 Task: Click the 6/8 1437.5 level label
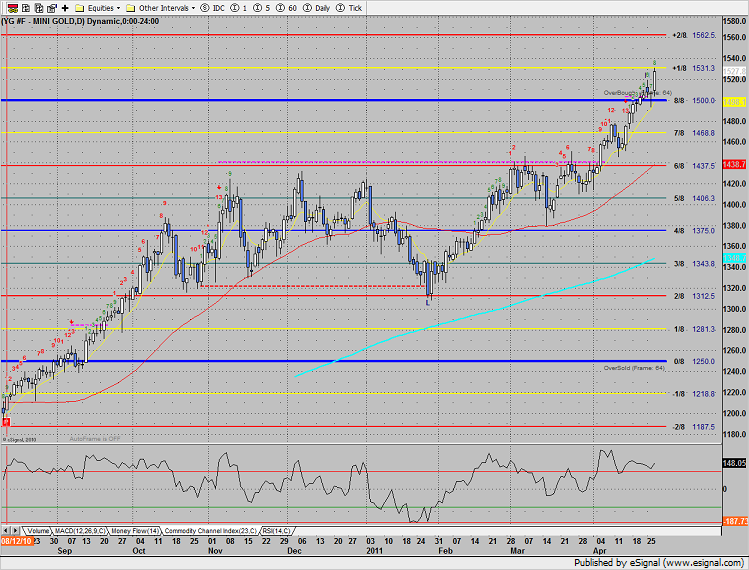(x=695, y=166)
